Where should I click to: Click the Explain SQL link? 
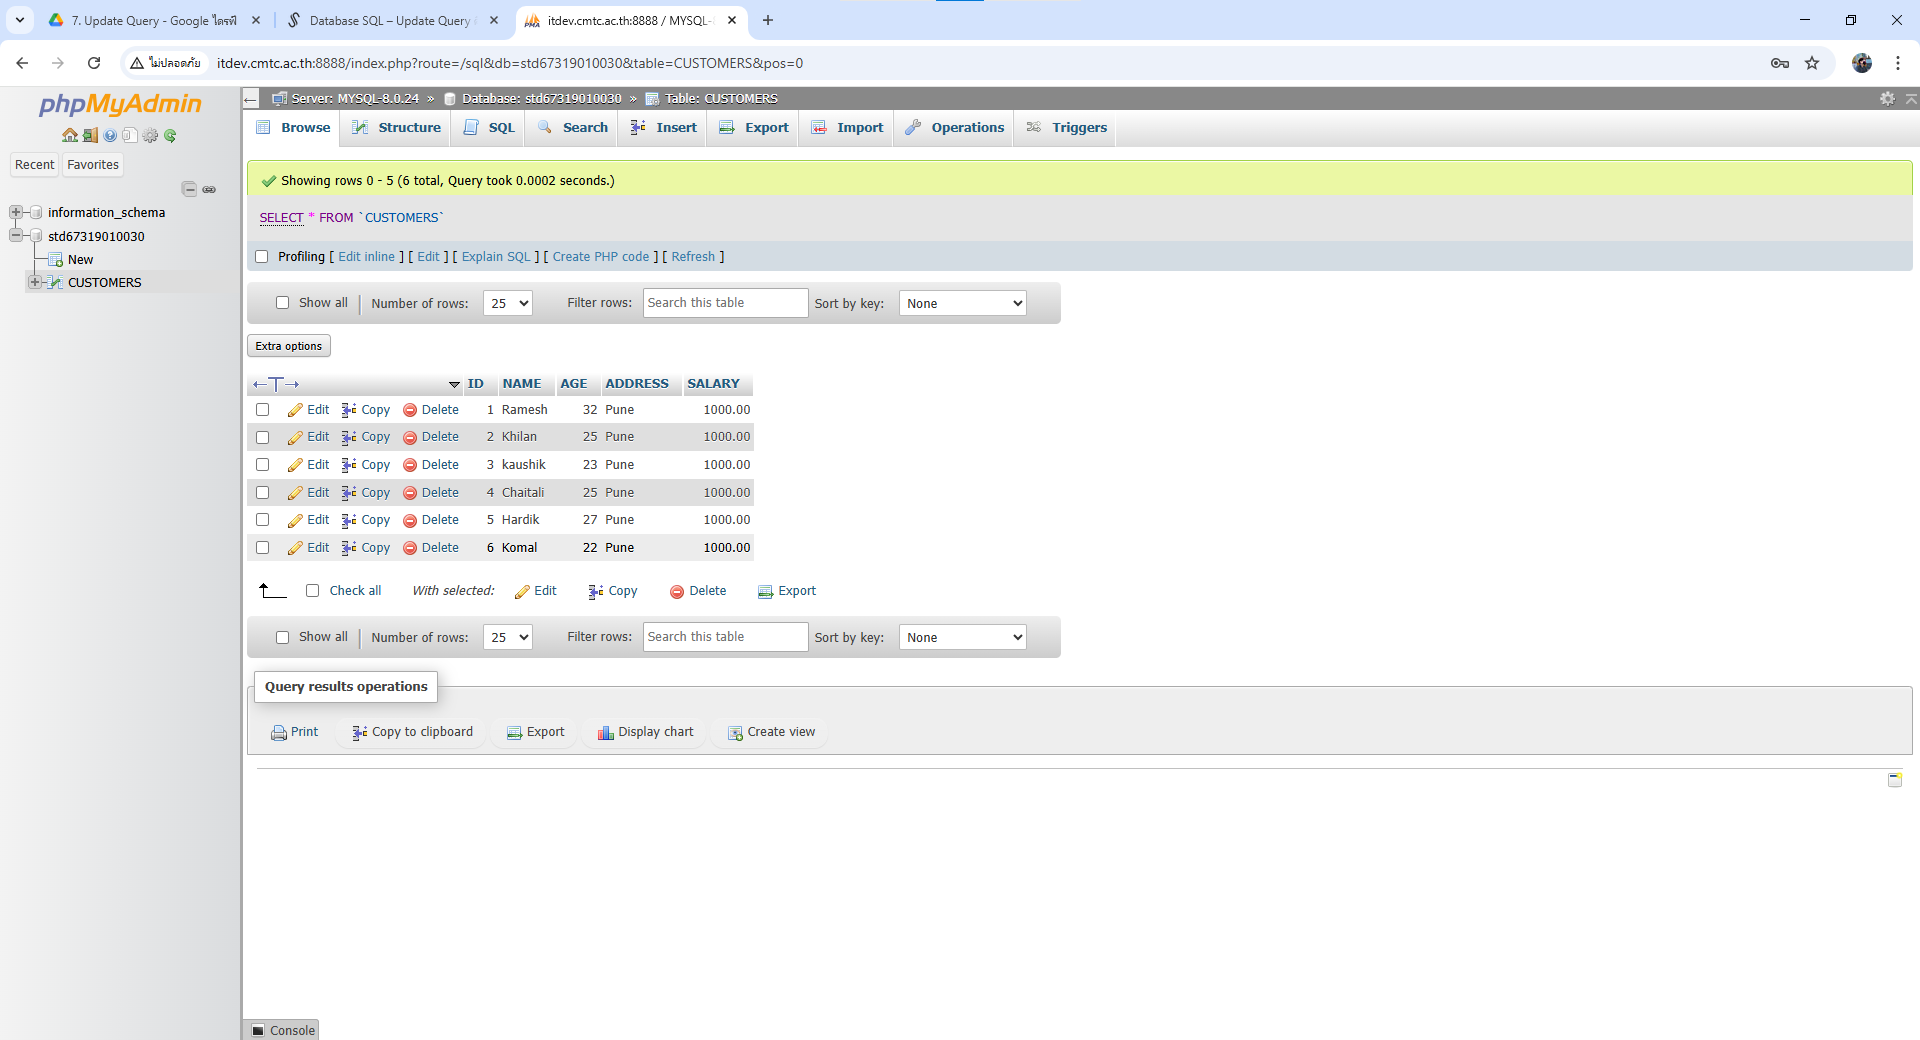click(496, 257)
